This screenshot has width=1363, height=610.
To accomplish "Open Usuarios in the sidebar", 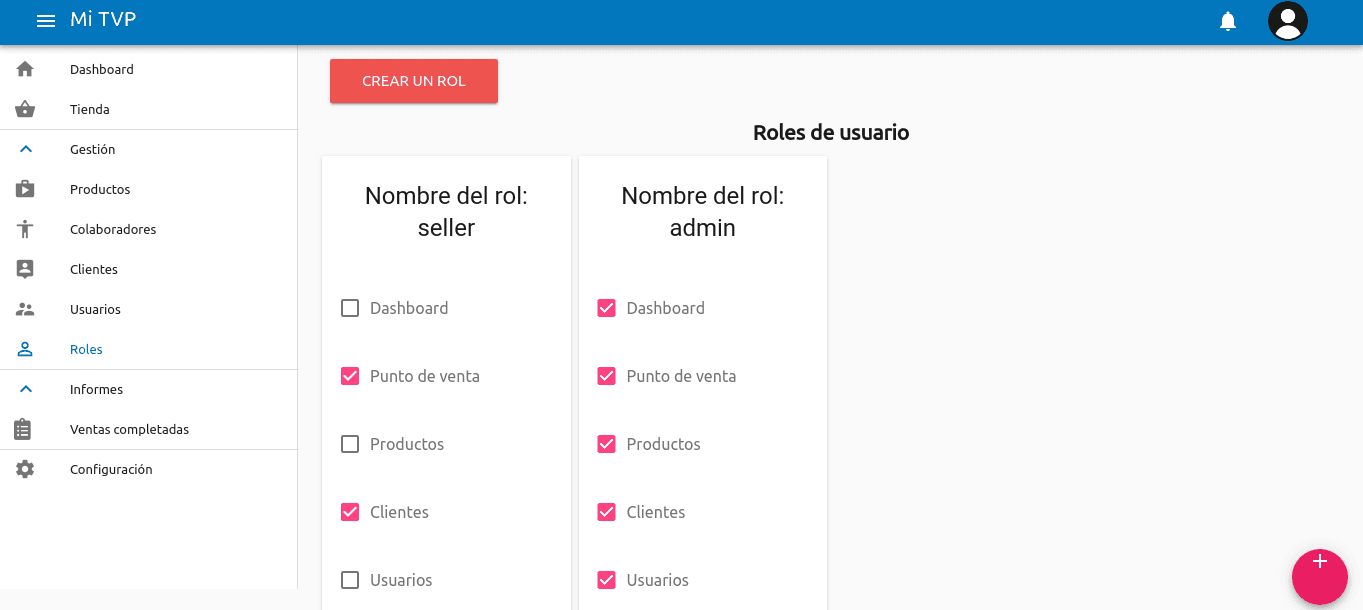I will pos(148,309).
